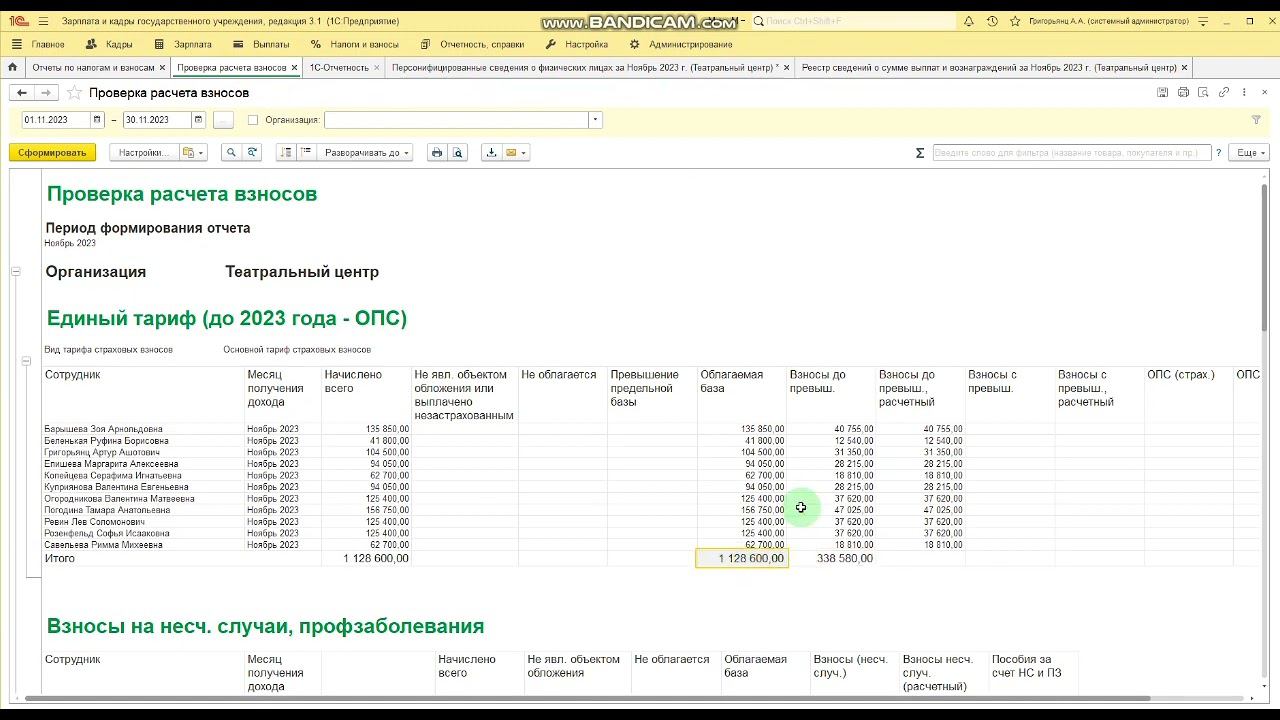This screenshot has height=720, width=1280.
Task: Click the sum sigma icon
Action: (x=920, y=153)
